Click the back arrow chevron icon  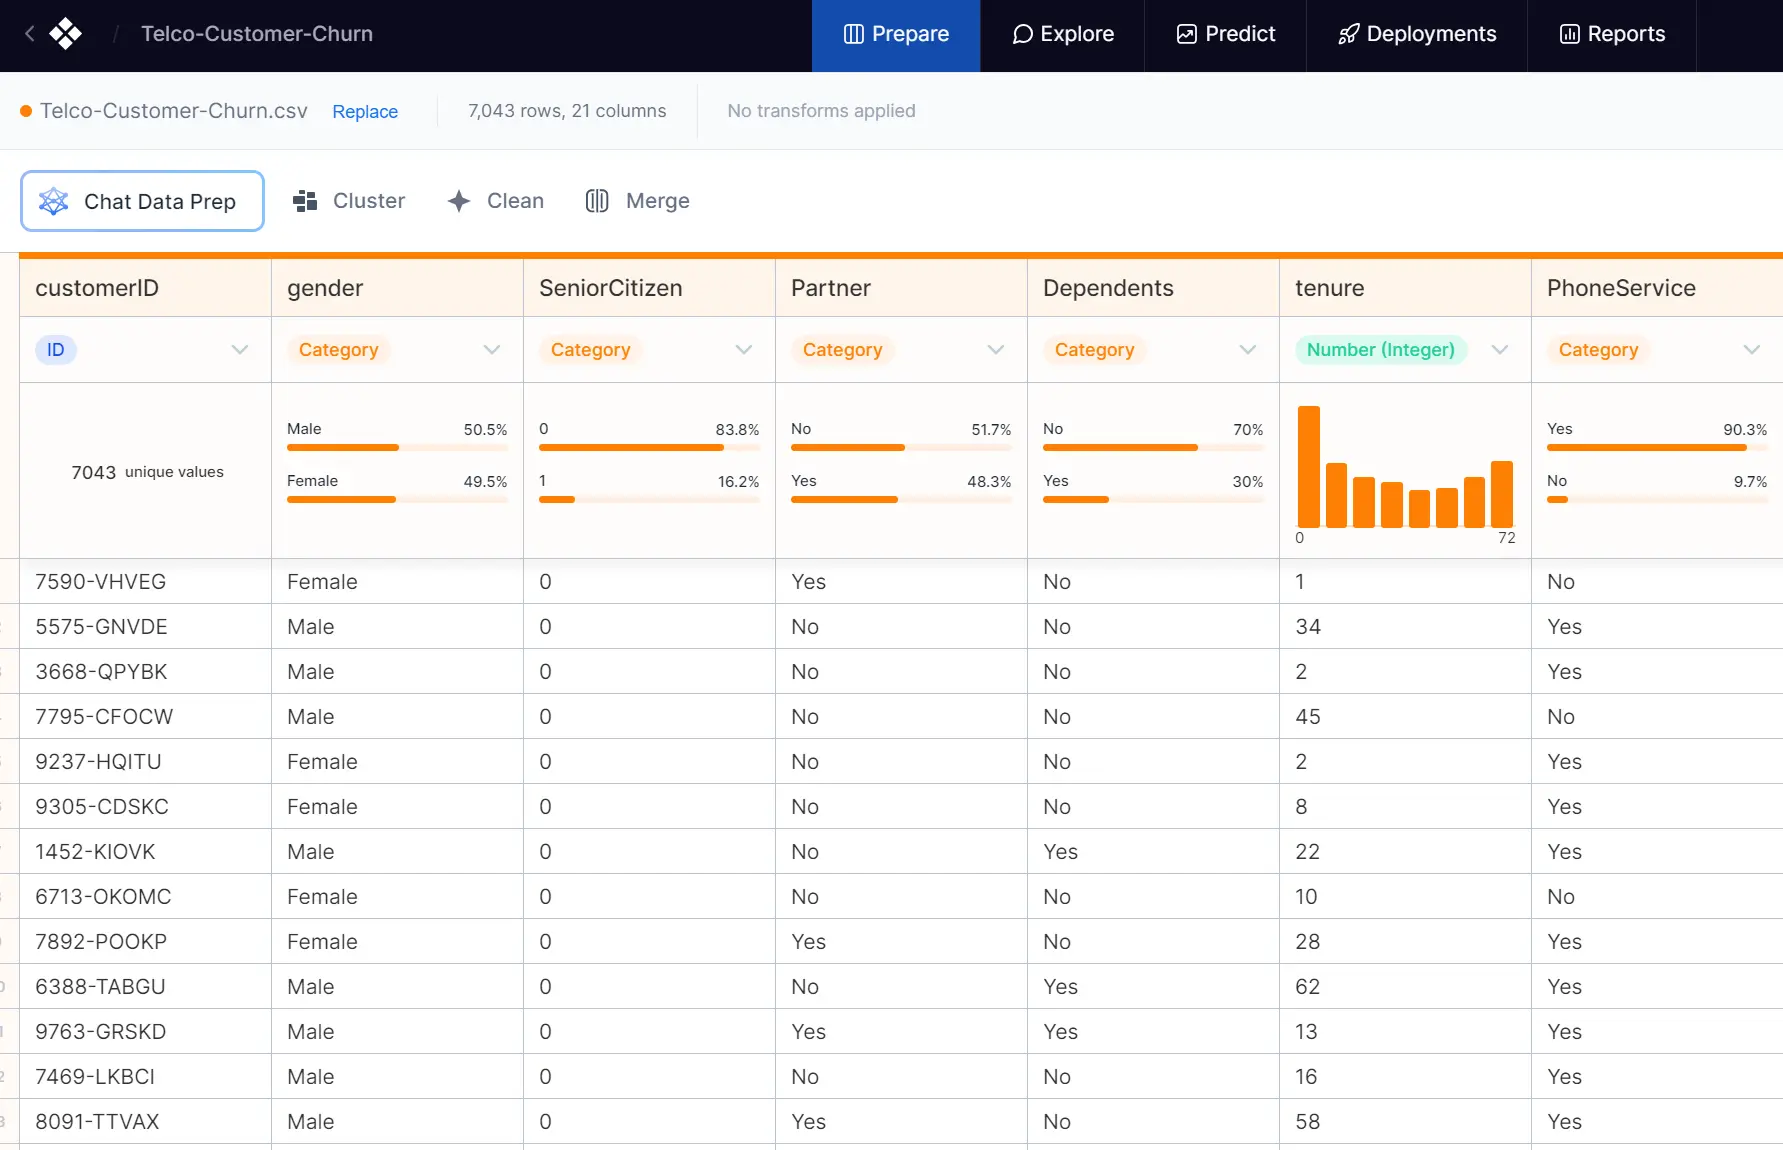coord(30,34)
